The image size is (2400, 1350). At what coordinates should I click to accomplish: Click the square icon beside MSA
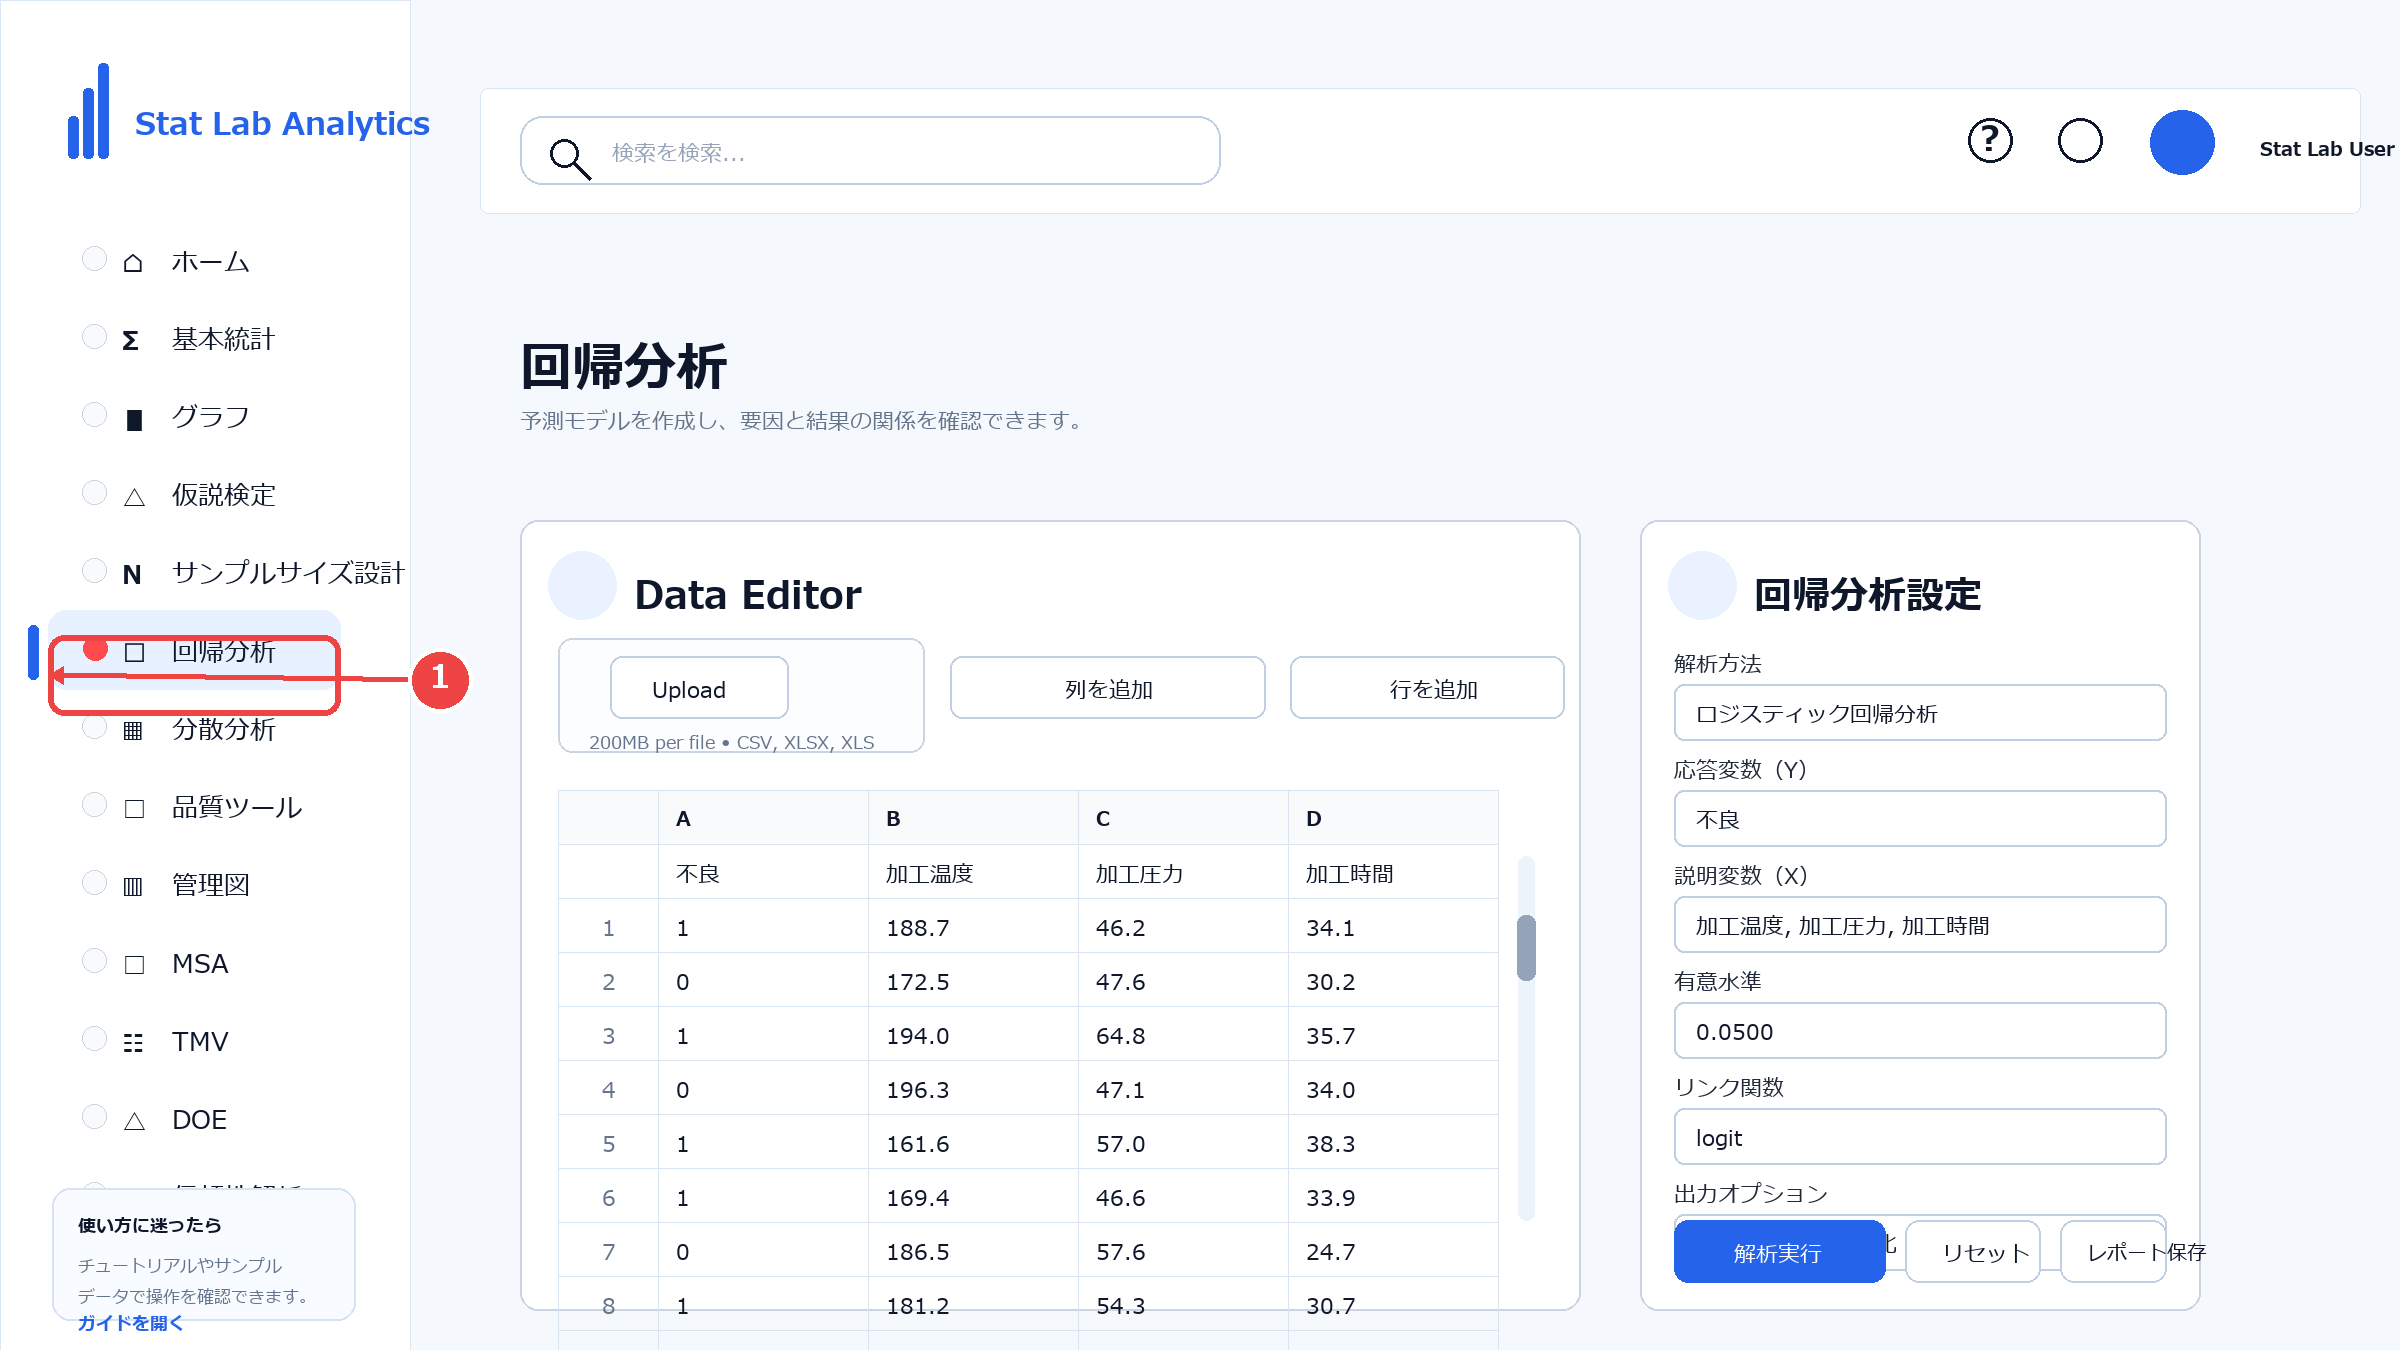[134, 964]
